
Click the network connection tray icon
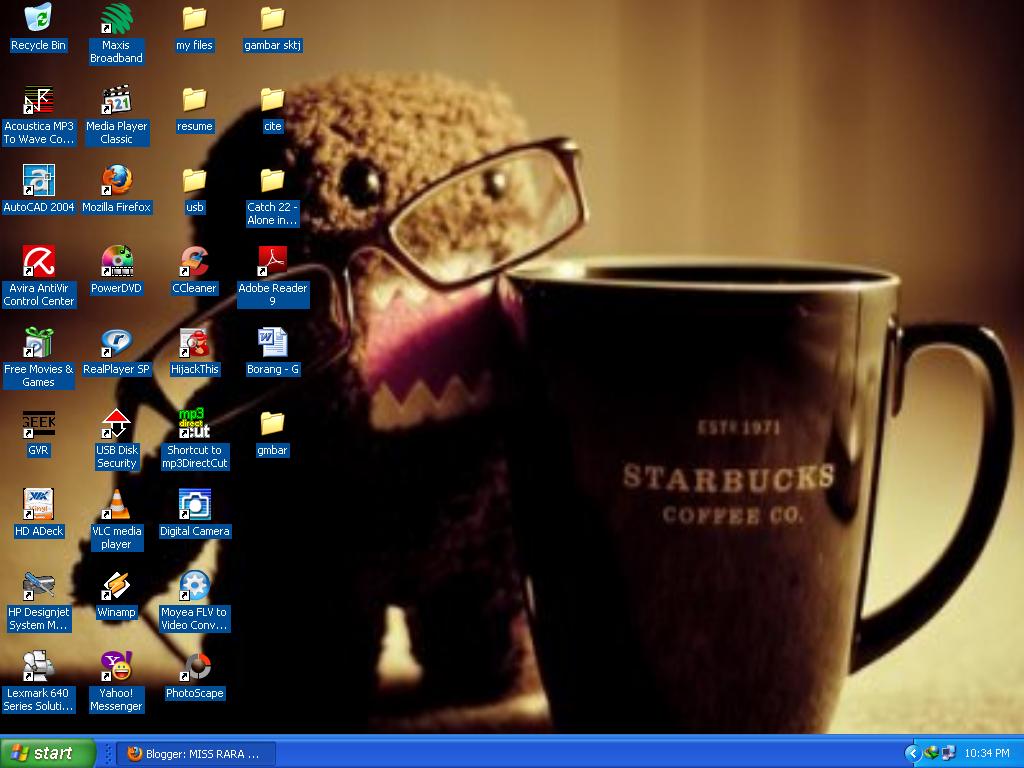(x=948, y=753)
